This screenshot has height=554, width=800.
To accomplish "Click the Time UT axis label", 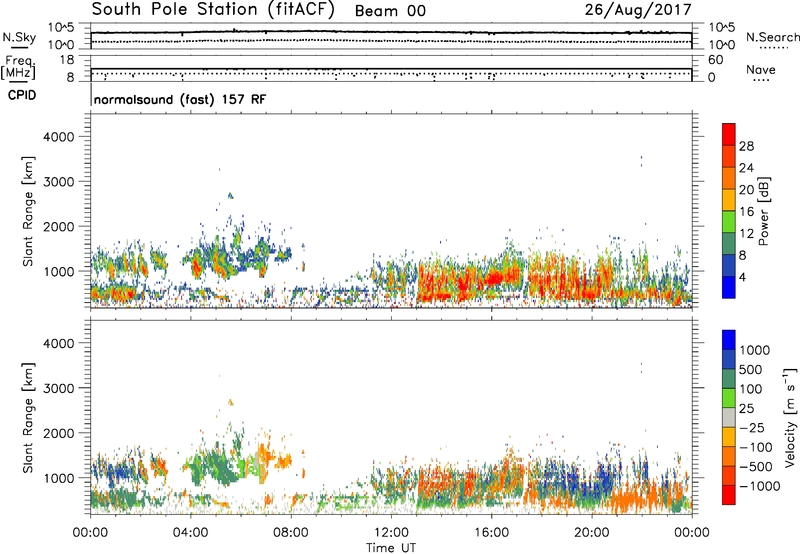I will 391,548.
